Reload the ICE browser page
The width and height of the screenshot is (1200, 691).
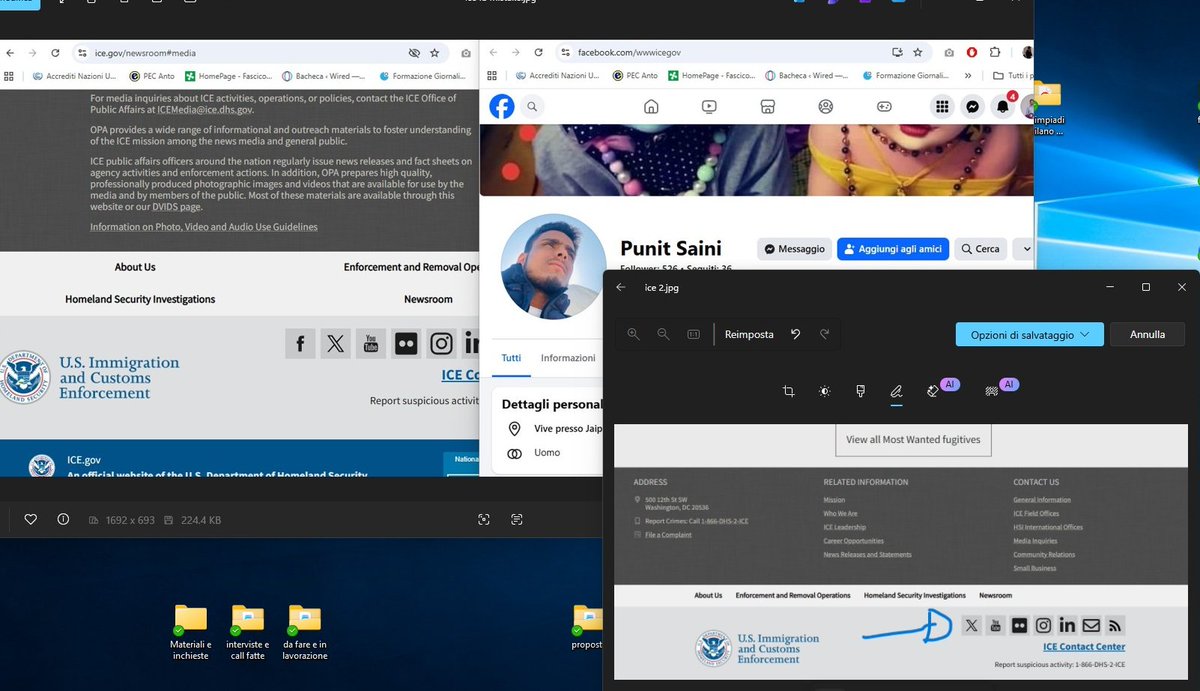click(55, 52)
